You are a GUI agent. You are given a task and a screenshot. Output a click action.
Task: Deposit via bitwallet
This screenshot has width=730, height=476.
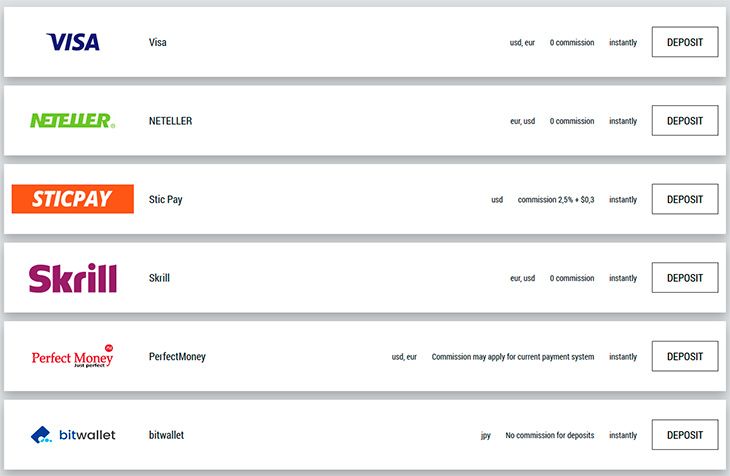pos(685,435)
